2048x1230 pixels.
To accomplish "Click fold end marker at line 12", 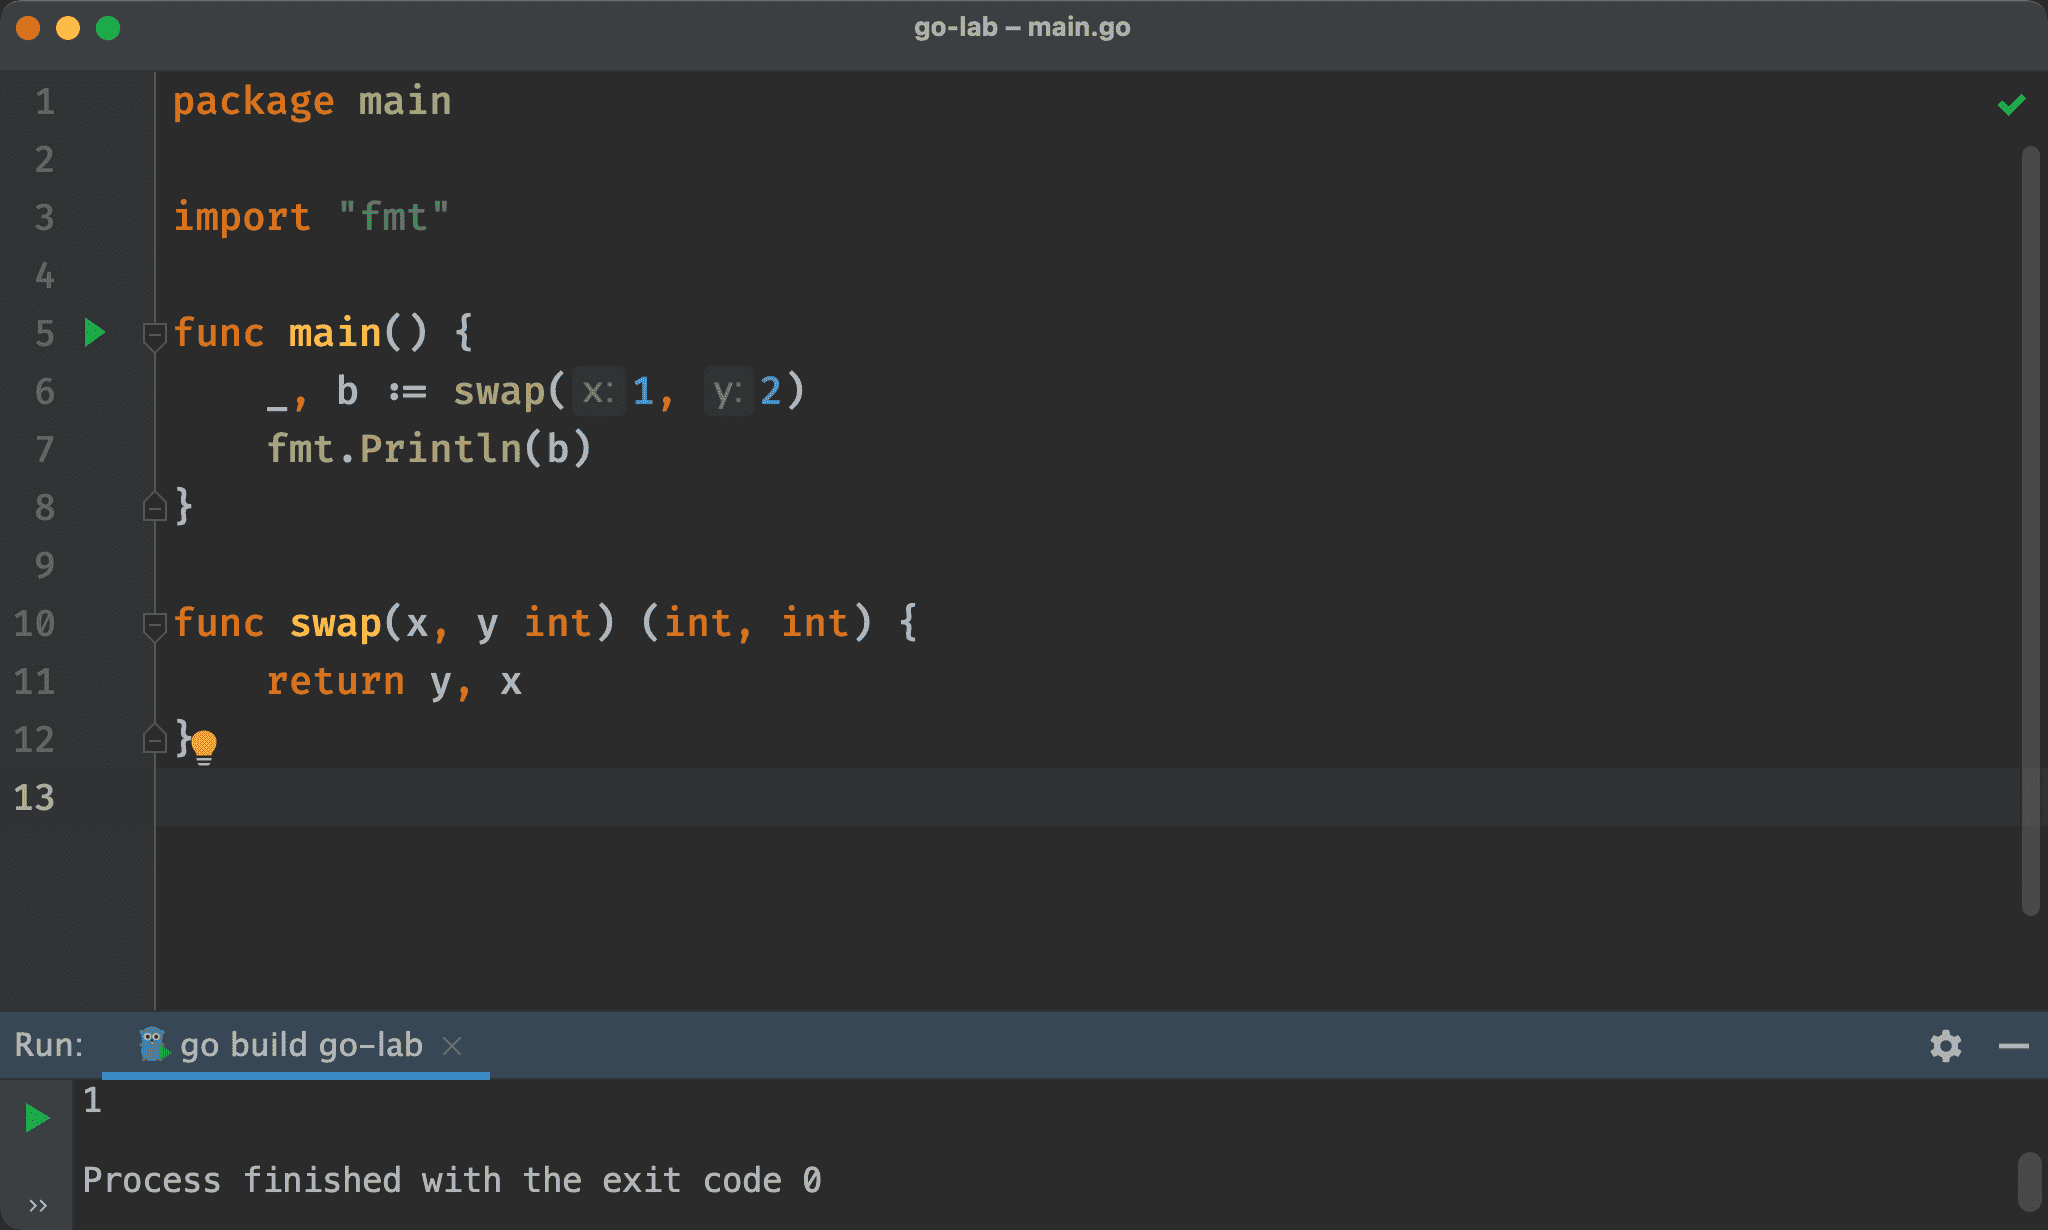I will click(154, 738).
